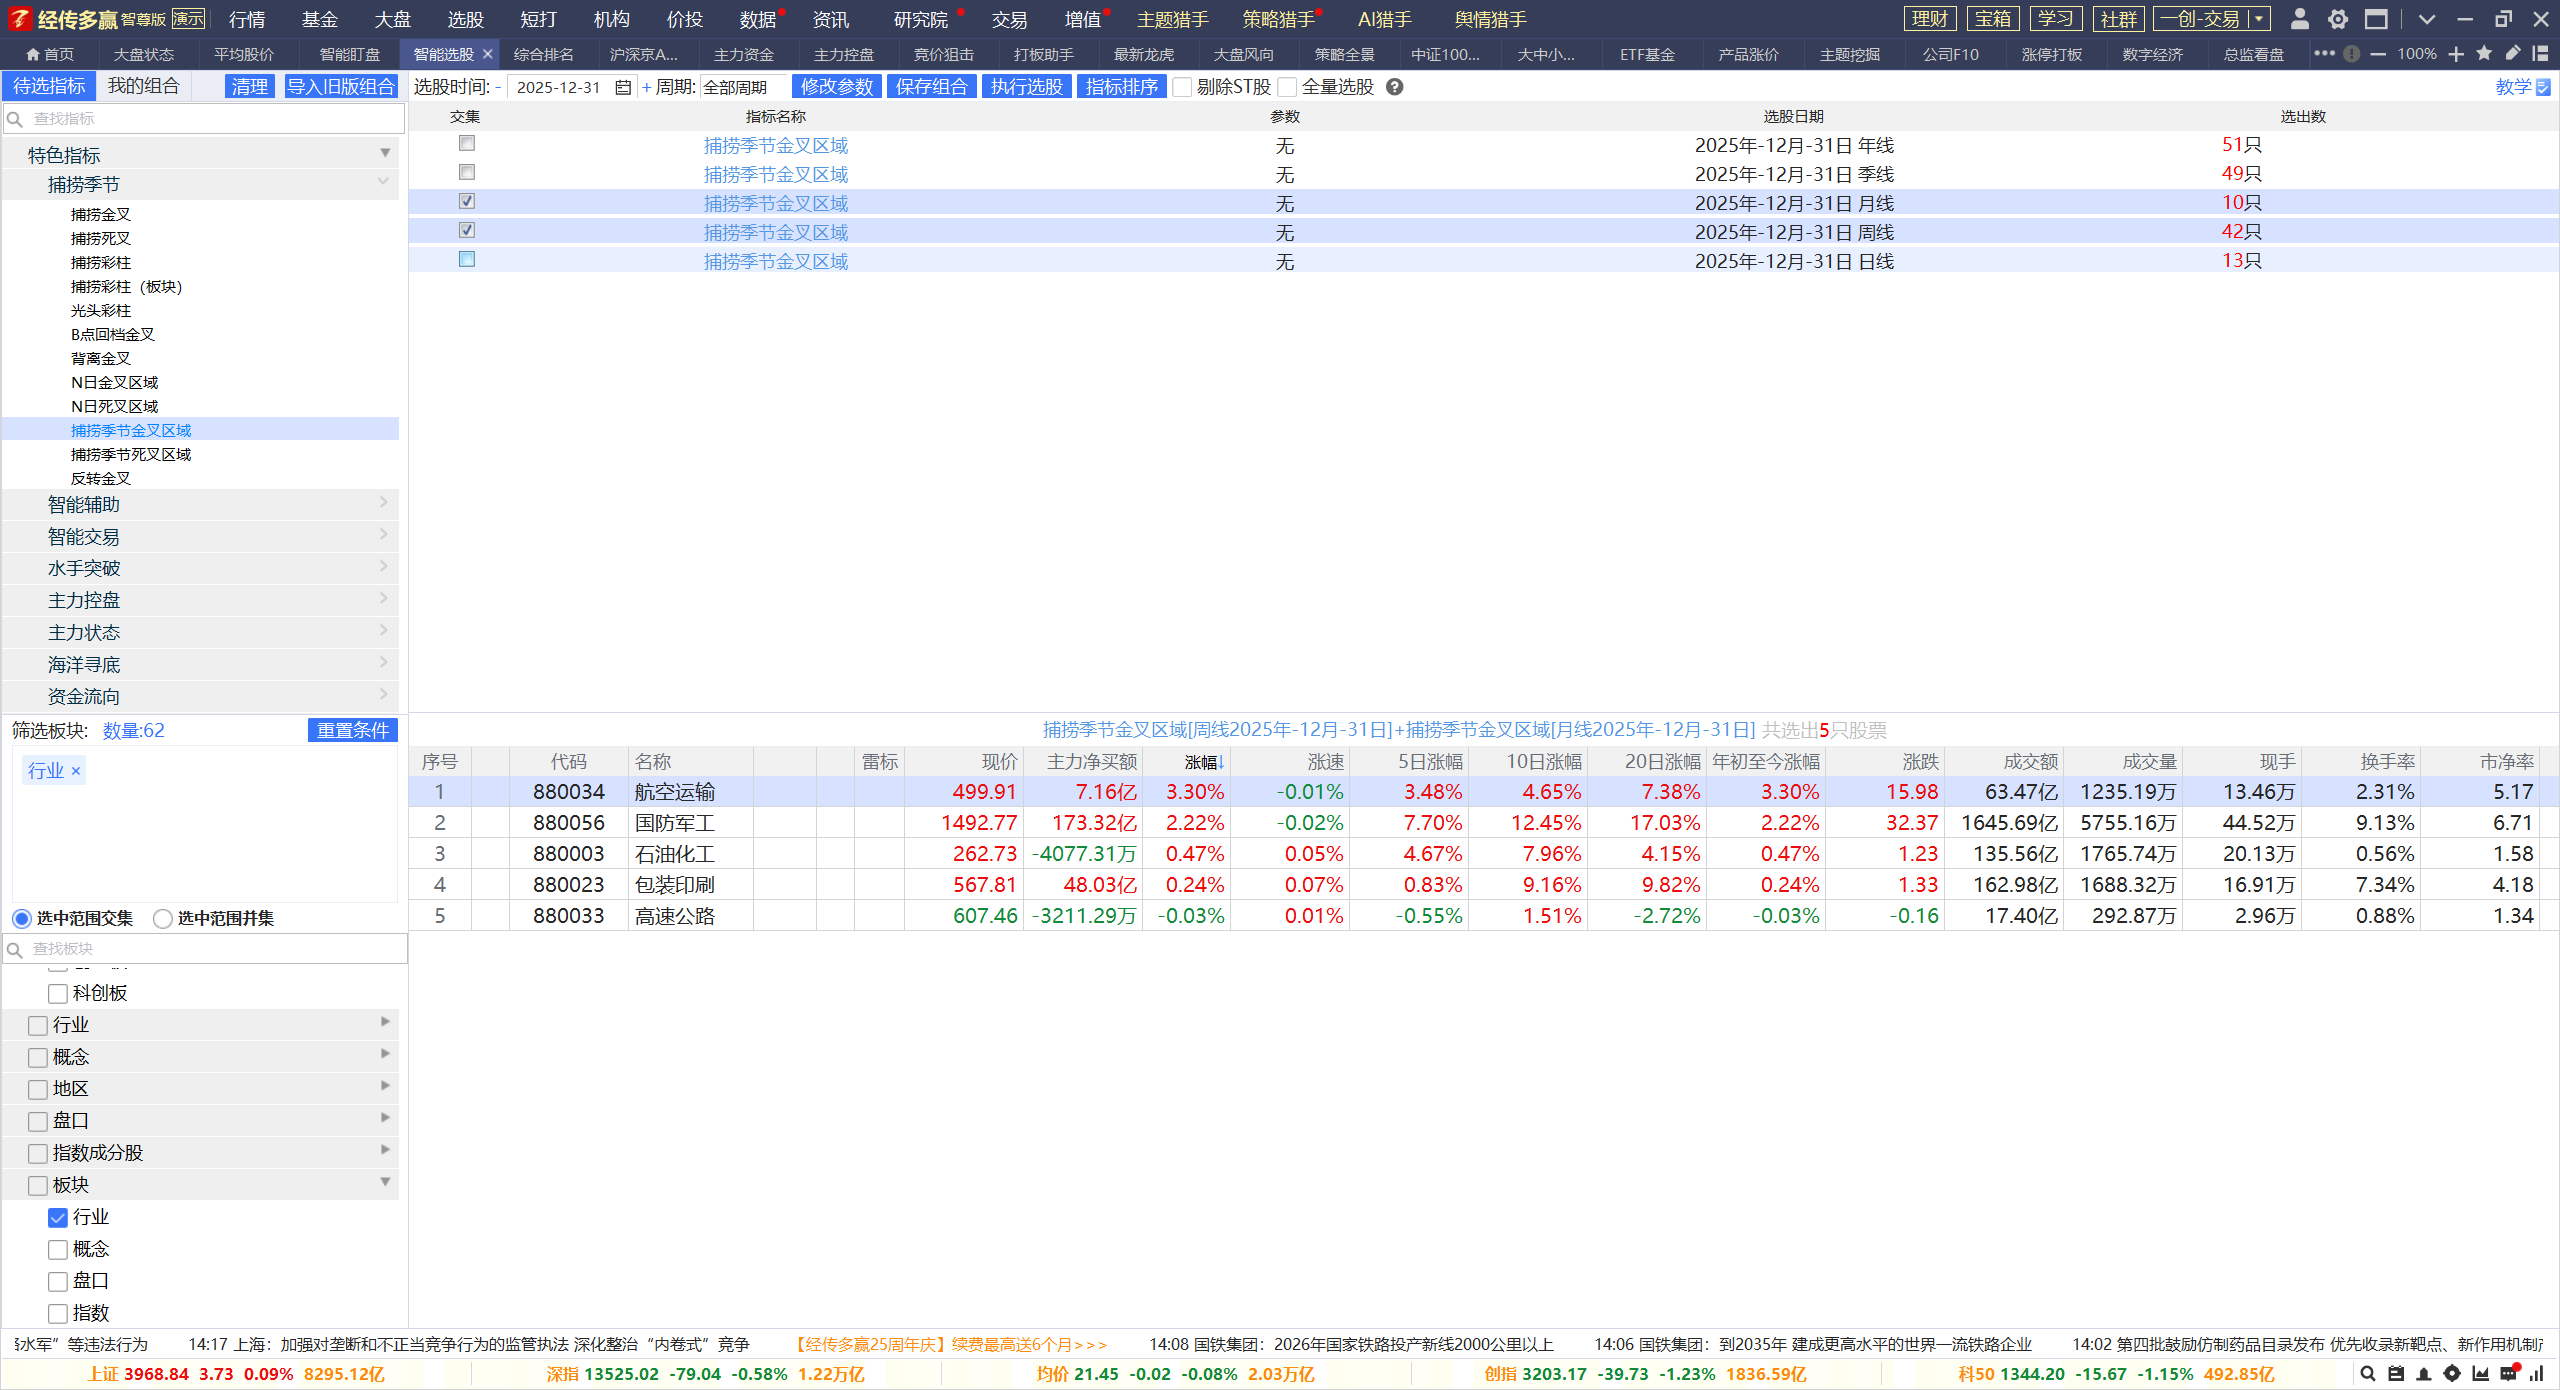This screenshot has width=2560, height=1390.
Task: Click the pencil edit icon in tab bar
Action: pyautogui.click(x=2512, y=54)
